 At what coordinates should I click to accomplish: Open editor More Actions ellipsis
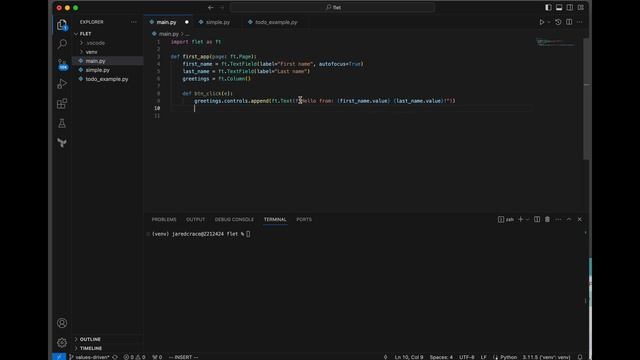tap(580, 22)
